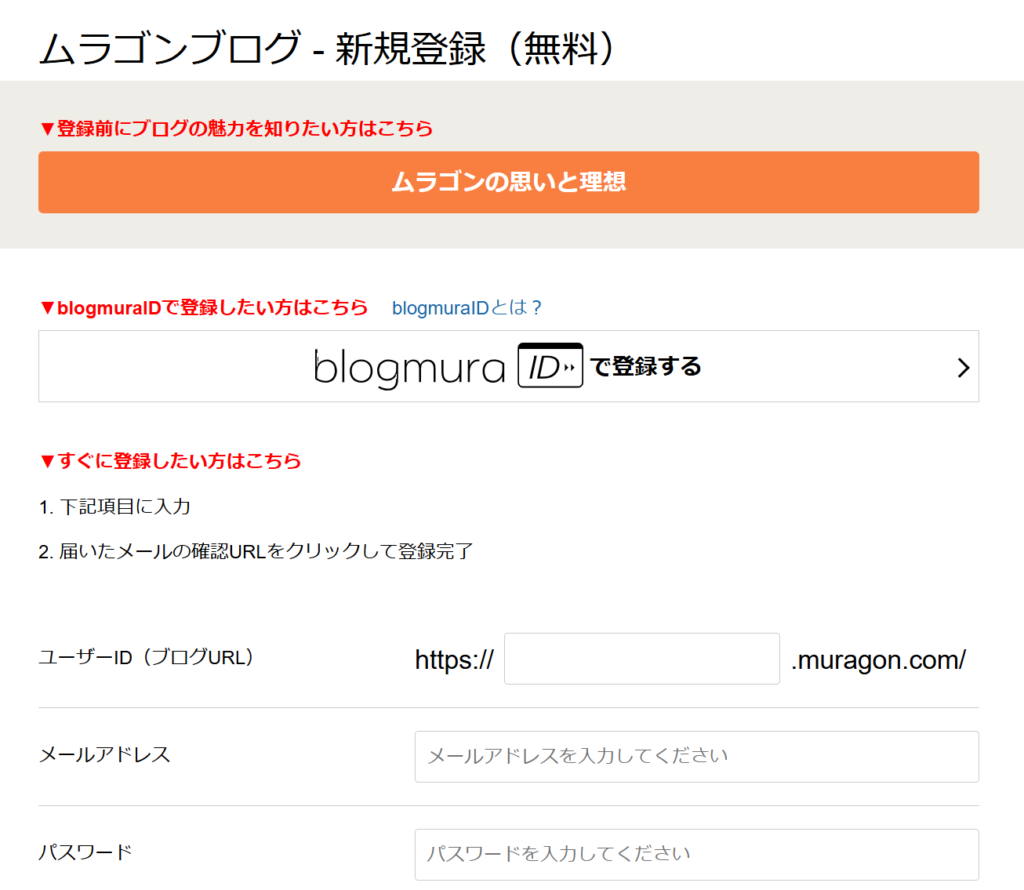Click the https:// prefix text

click(x=454, y=660)
